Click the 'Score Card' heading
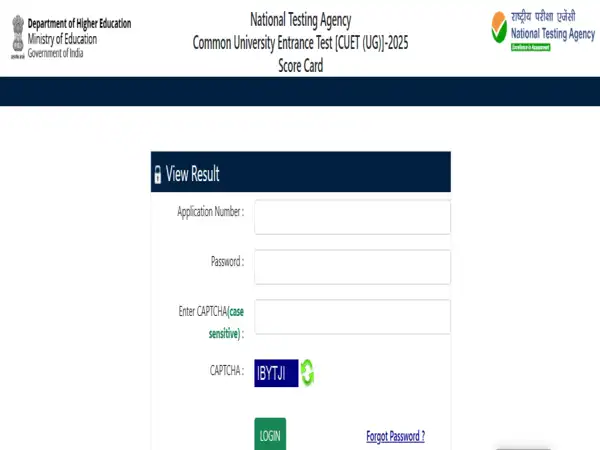This screenshot has height=450, width=600. point(300,66)
